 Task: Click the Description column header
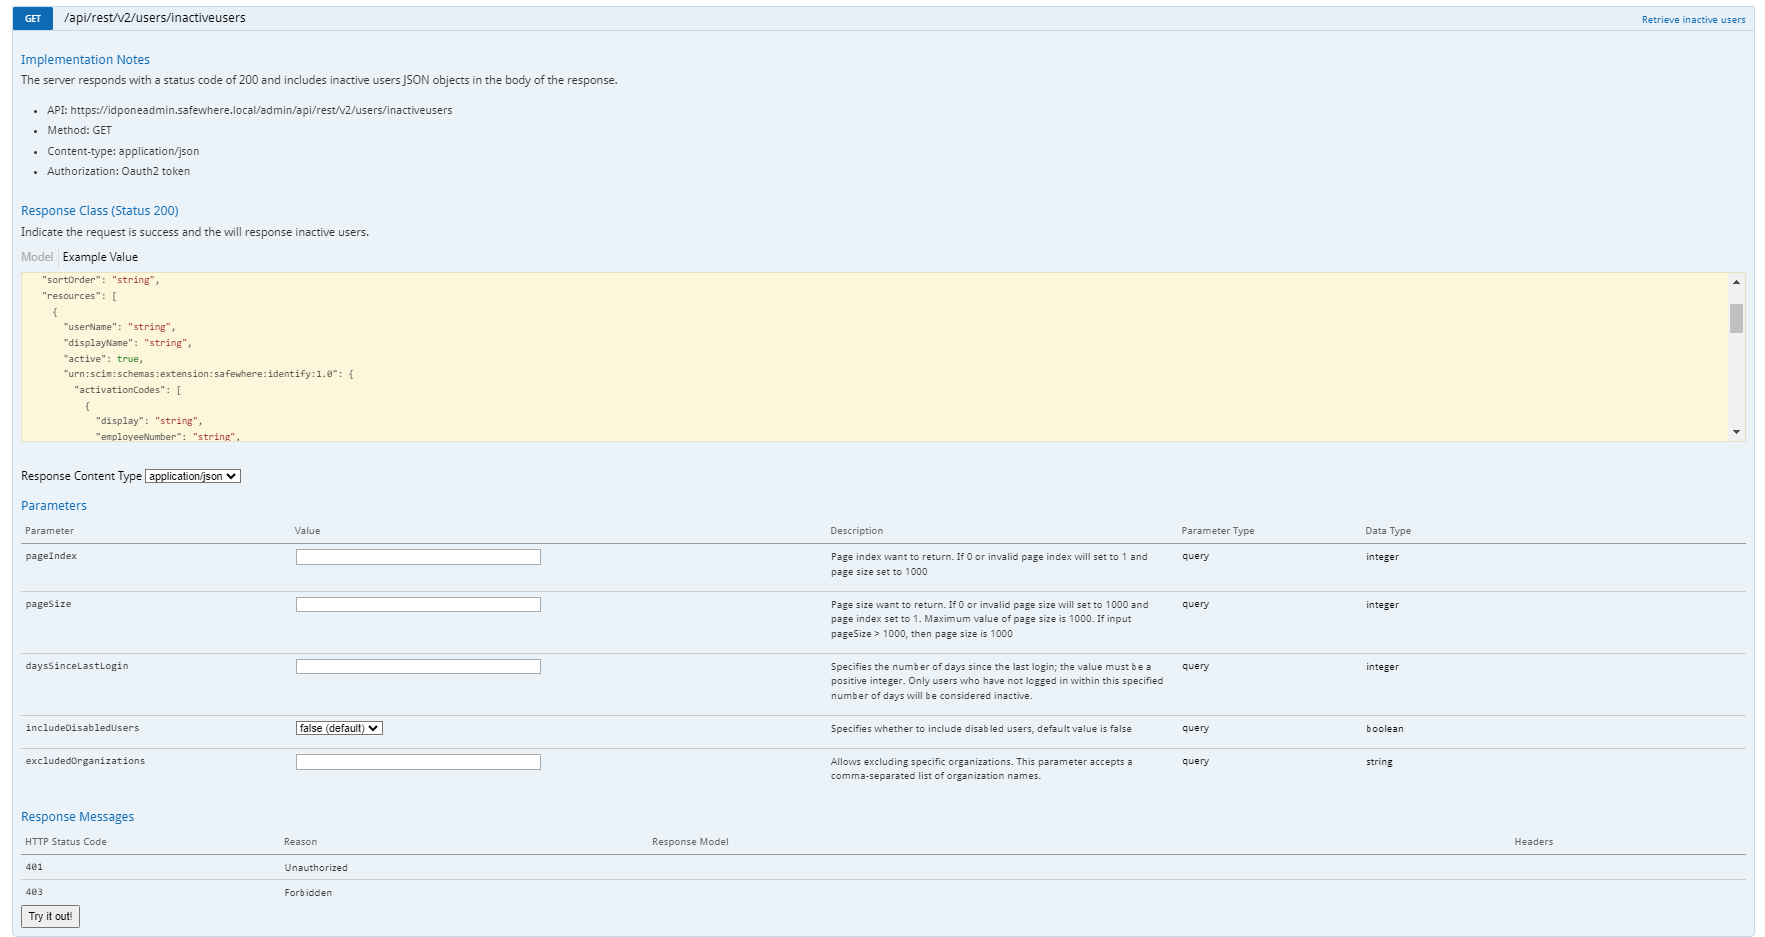tap(857, 531)
